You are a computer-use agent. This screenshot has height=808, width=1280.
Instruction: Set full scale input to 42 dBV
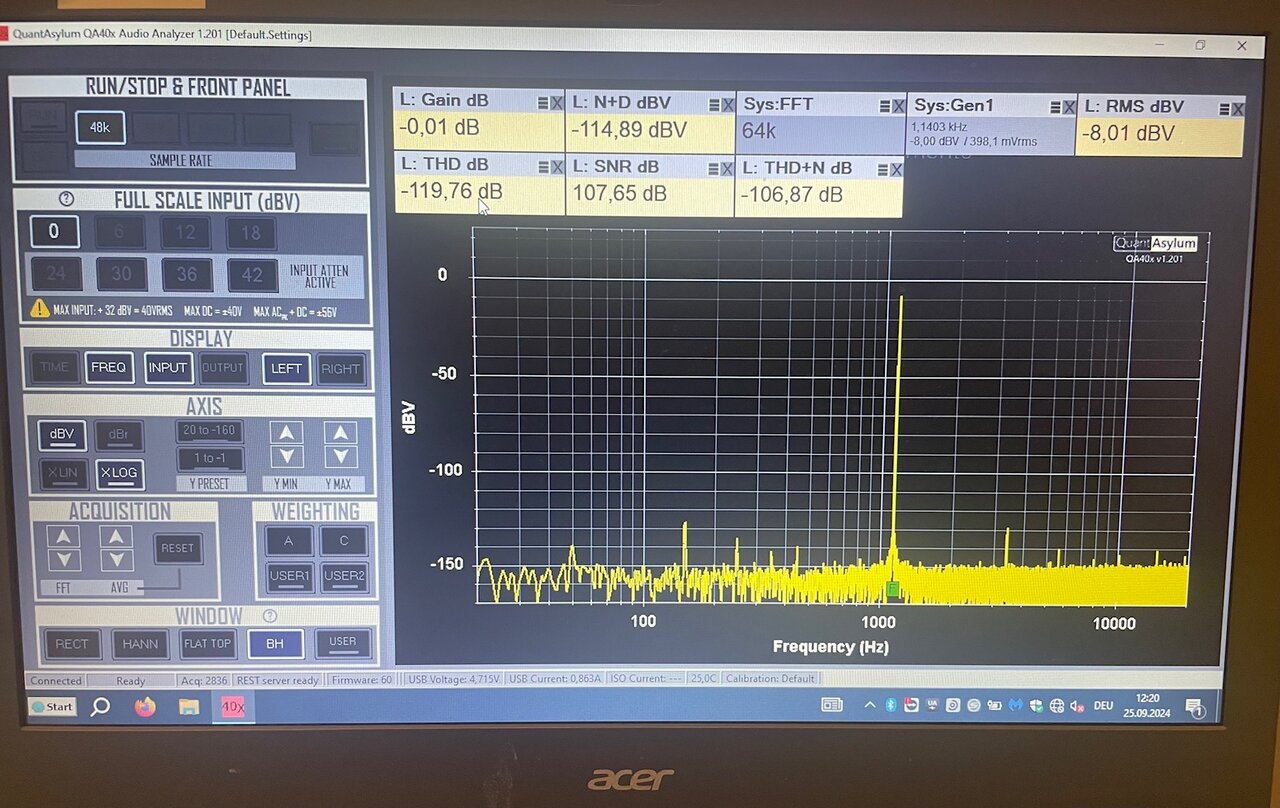coord(252,275)
